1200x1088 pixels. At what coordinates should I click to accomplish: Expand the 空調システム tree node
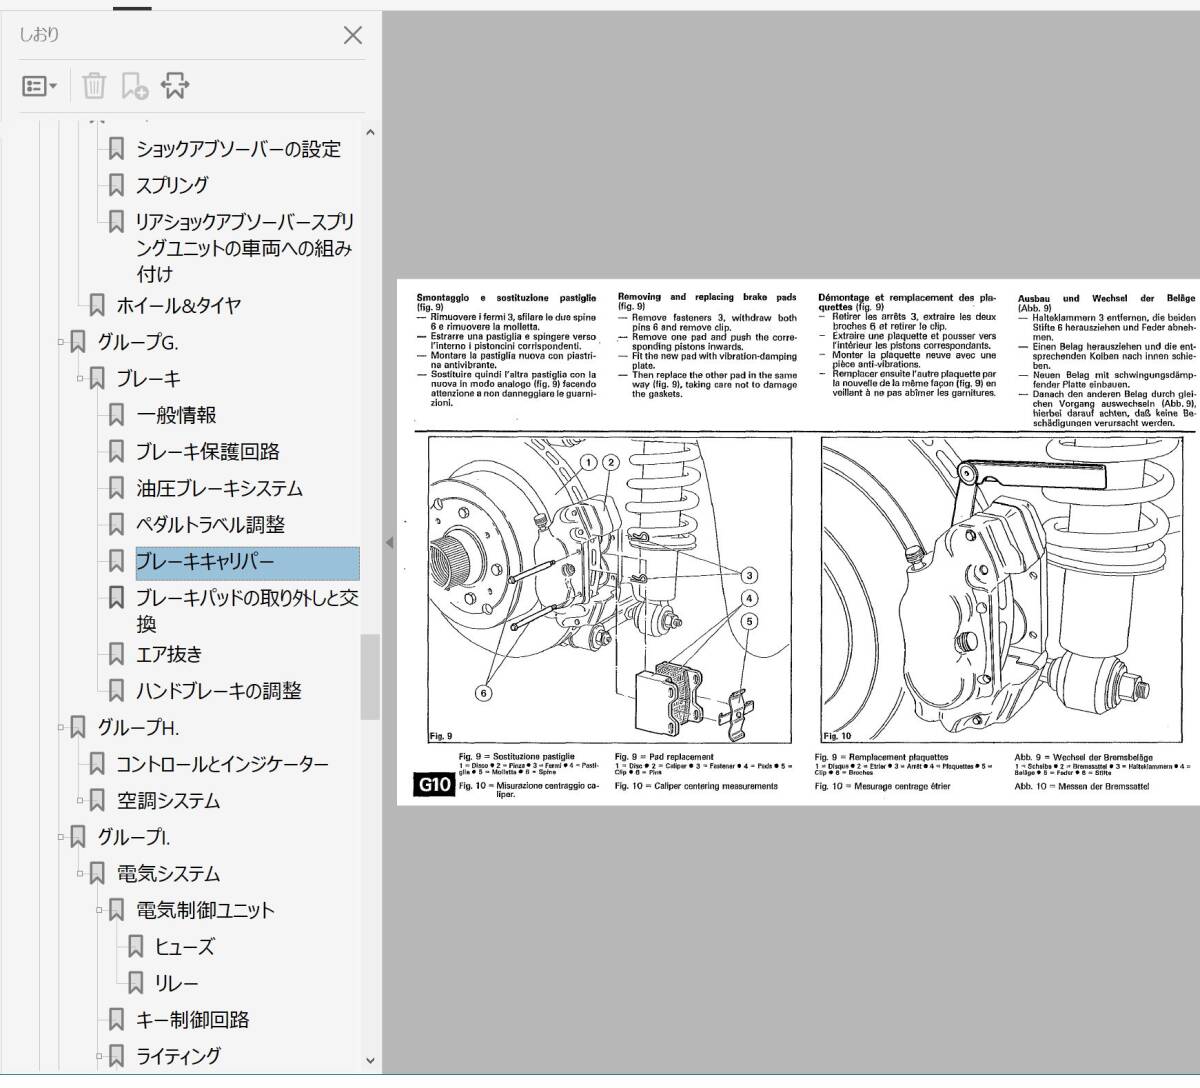coord(81,800)
